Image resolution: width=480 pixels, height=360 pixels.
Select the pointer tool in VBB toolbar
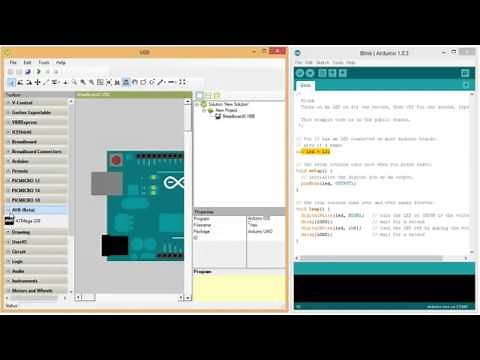click(x=11, y=82)
